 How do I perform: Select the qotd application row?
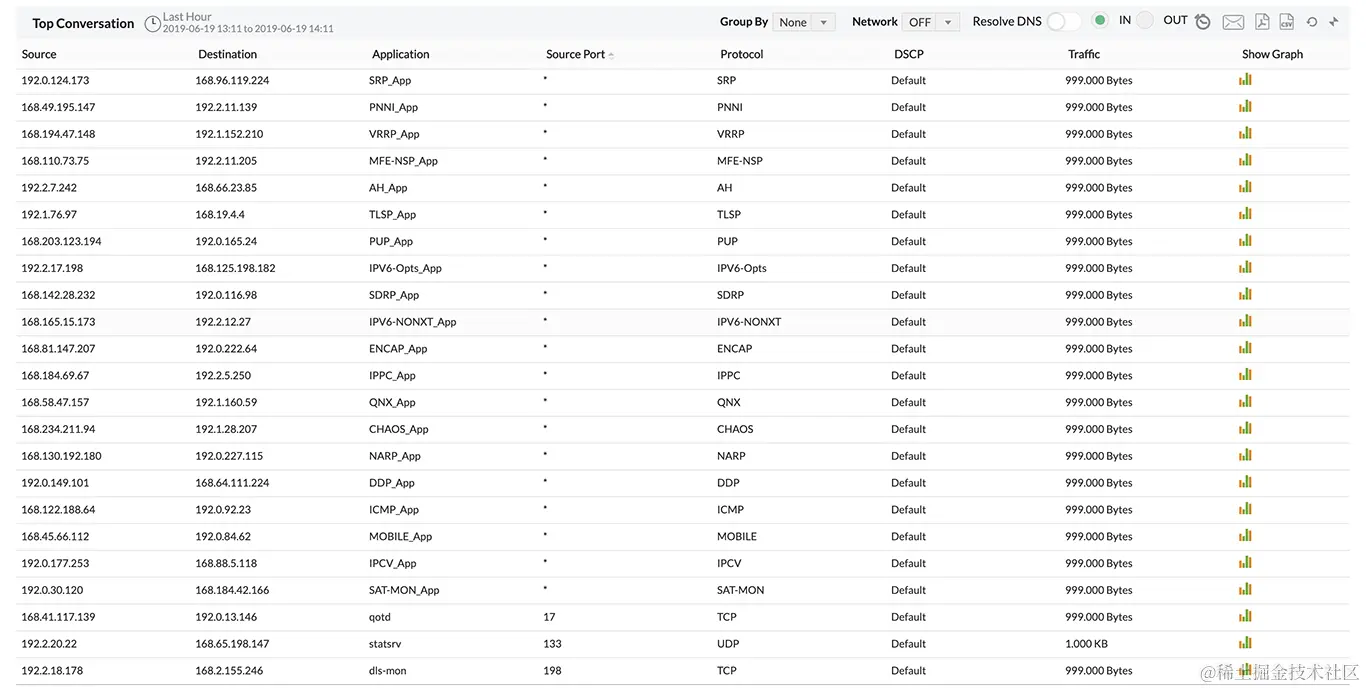pos(380,617)
